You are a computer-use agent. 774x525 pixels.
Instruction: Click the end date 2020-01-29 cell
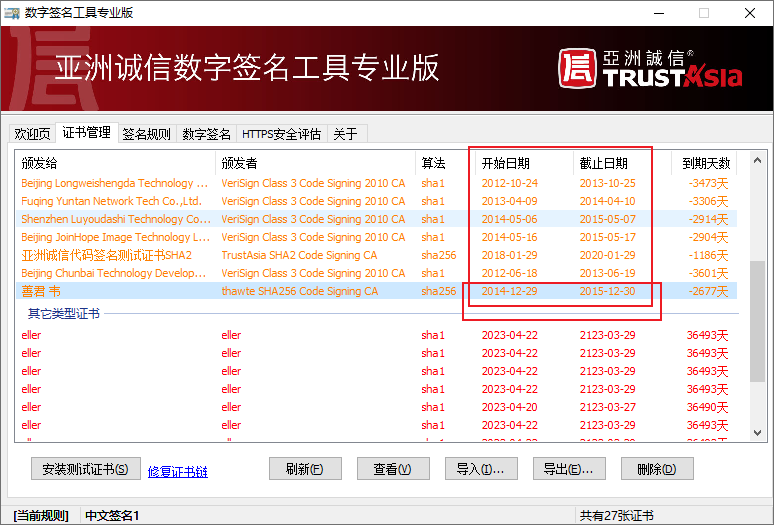pyautogui.click(x=607, y=255)
